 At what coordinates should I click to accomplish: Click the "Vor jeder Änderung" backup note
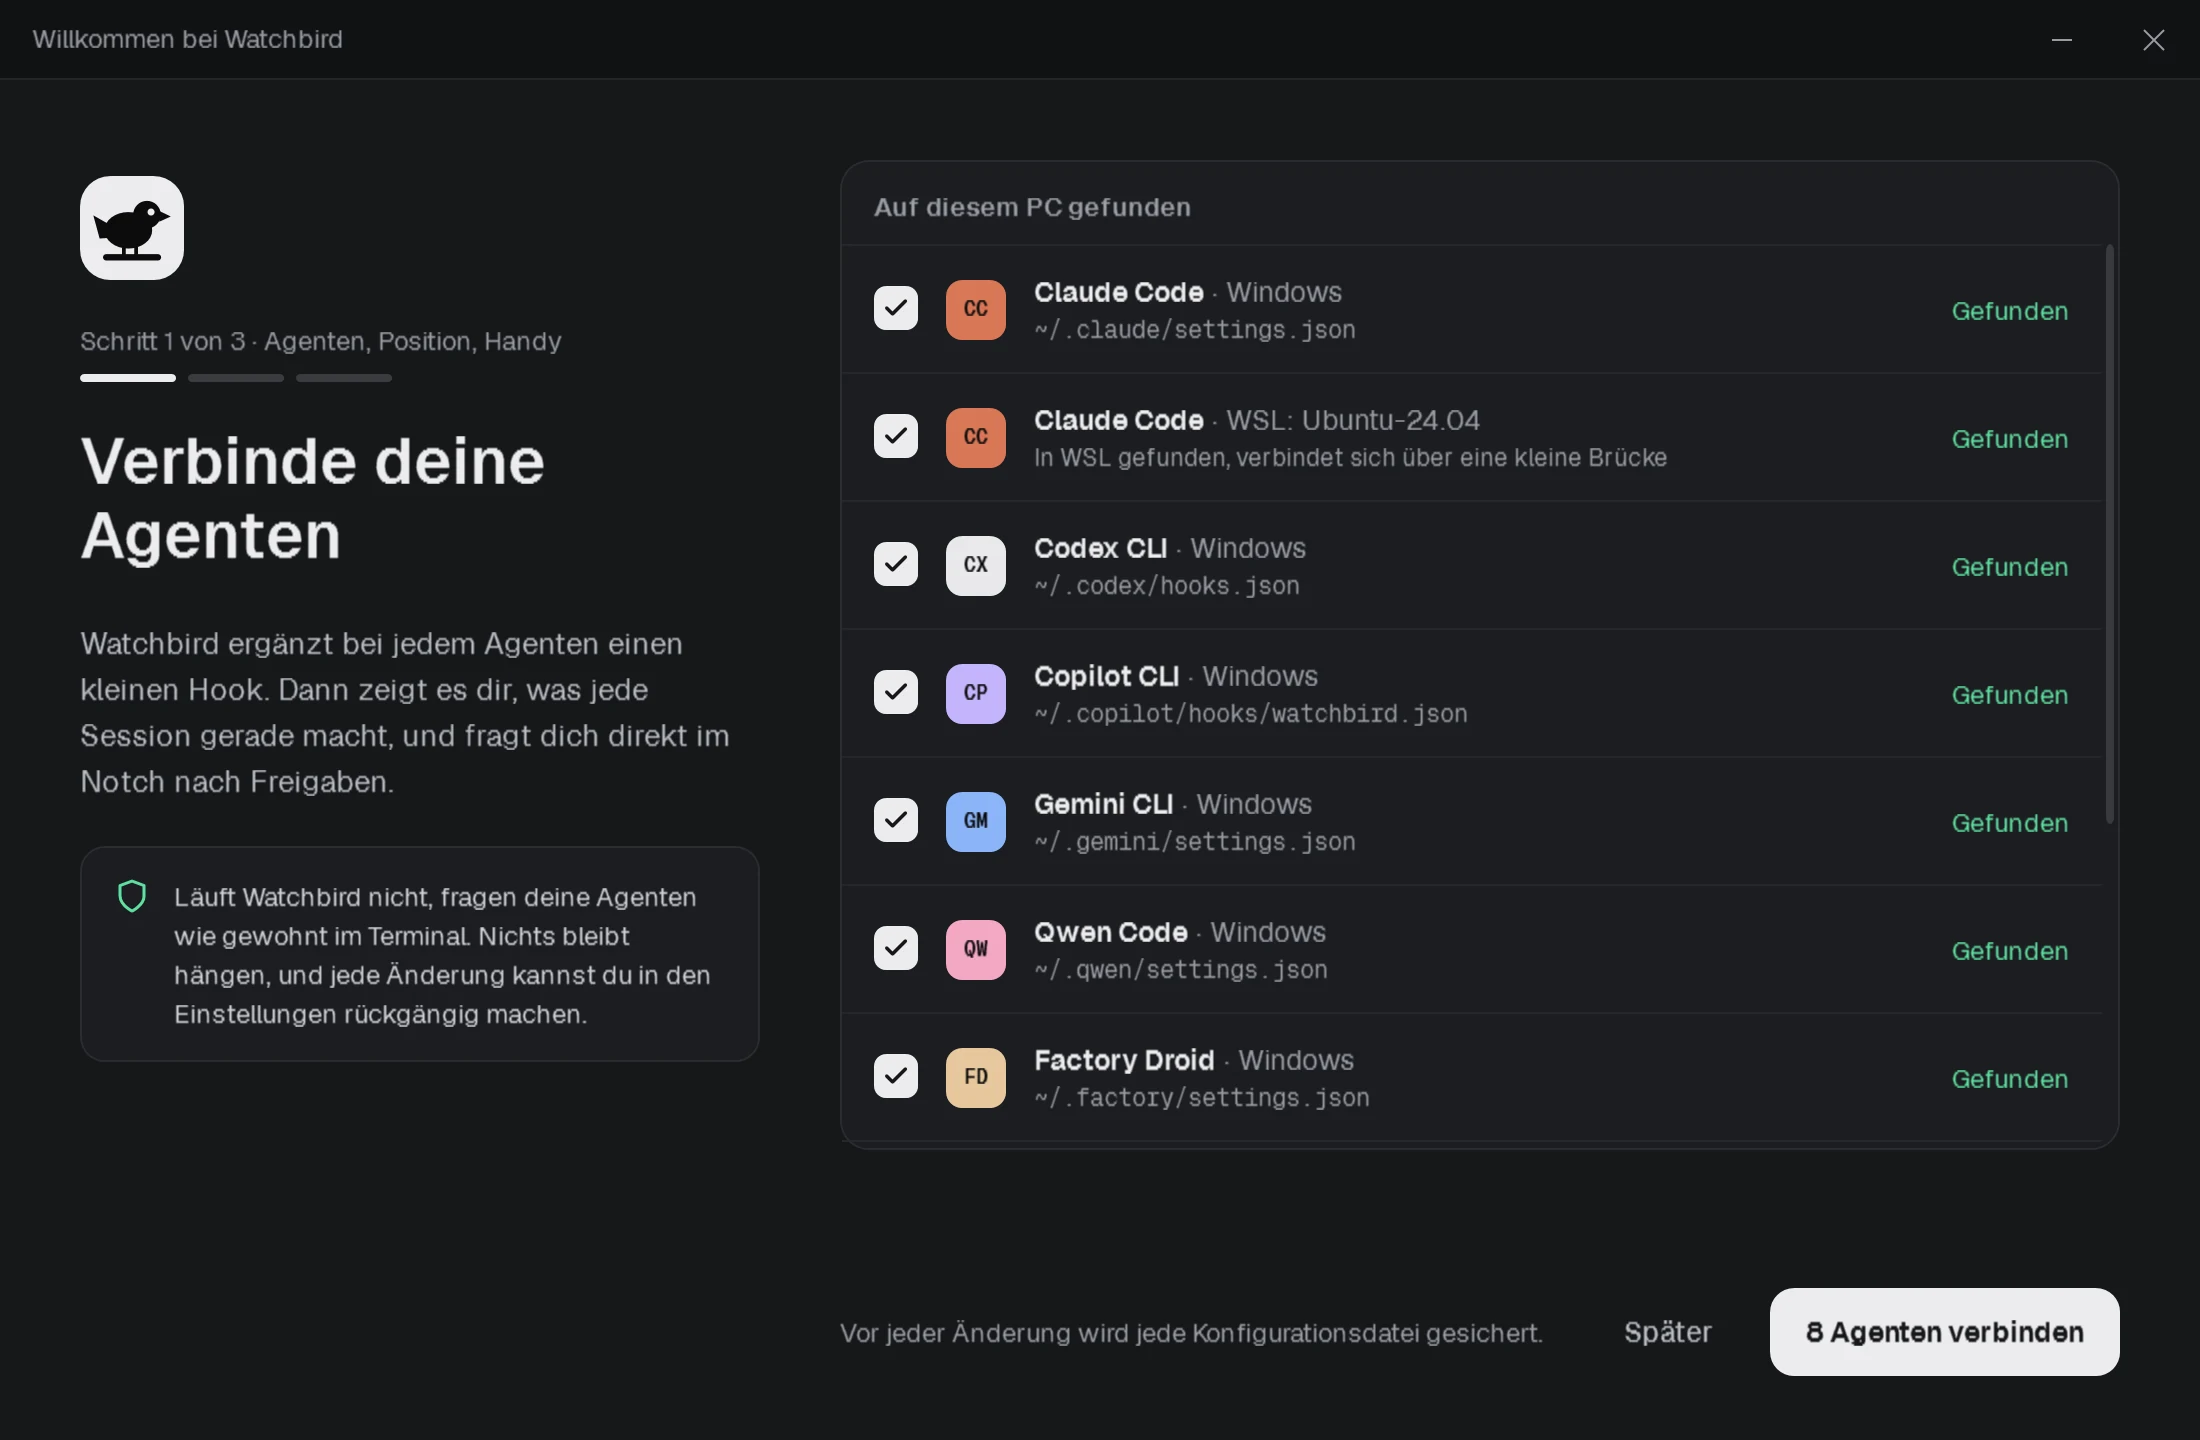click(x=1191, y=1333)
